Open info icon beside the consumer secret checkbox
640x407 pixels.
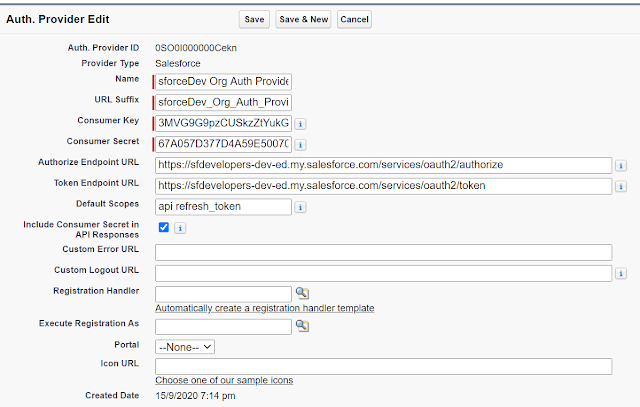point(180,228)
